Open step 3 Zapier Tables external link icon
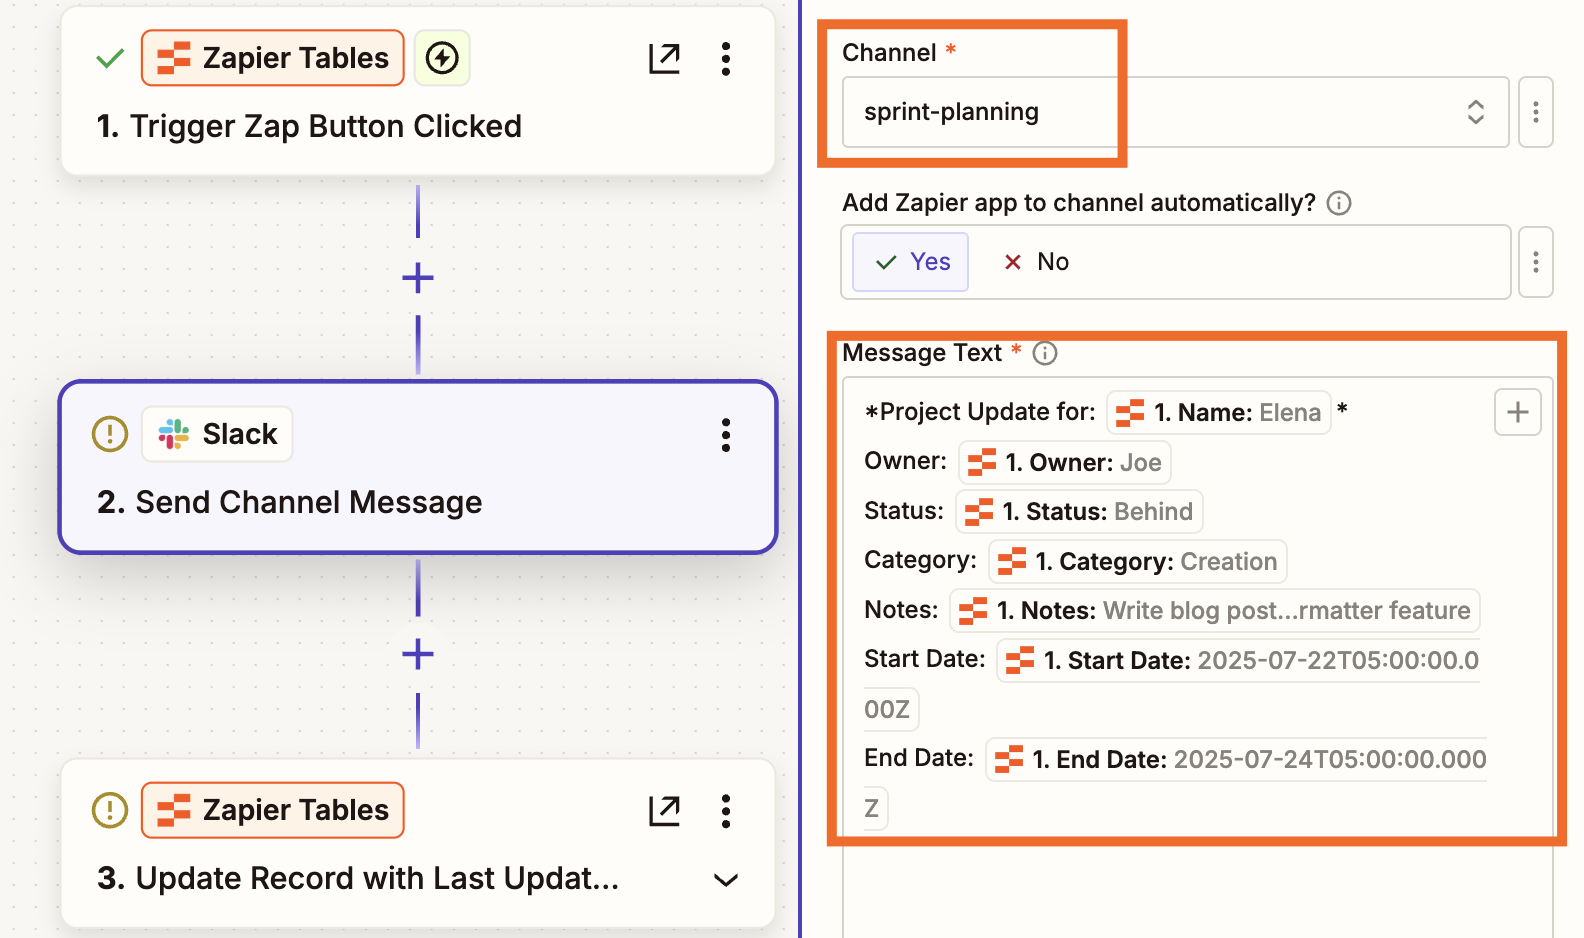The width and height of the screenshot is (1584, 938). (x=664, y=810)
